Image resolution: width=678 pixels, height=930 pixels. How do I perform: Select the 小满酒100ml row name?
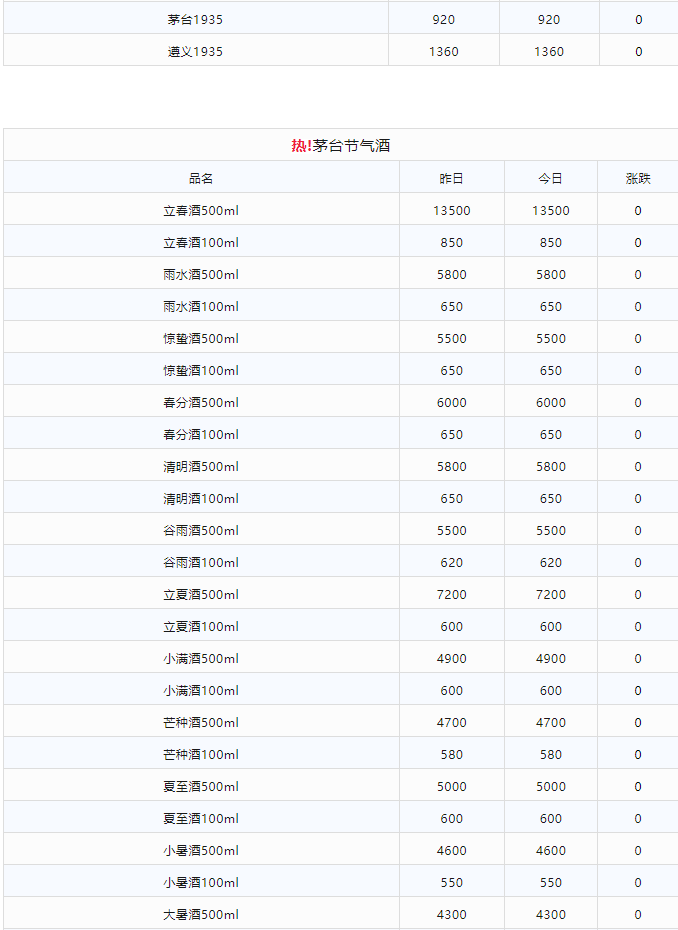coord(201,691)
